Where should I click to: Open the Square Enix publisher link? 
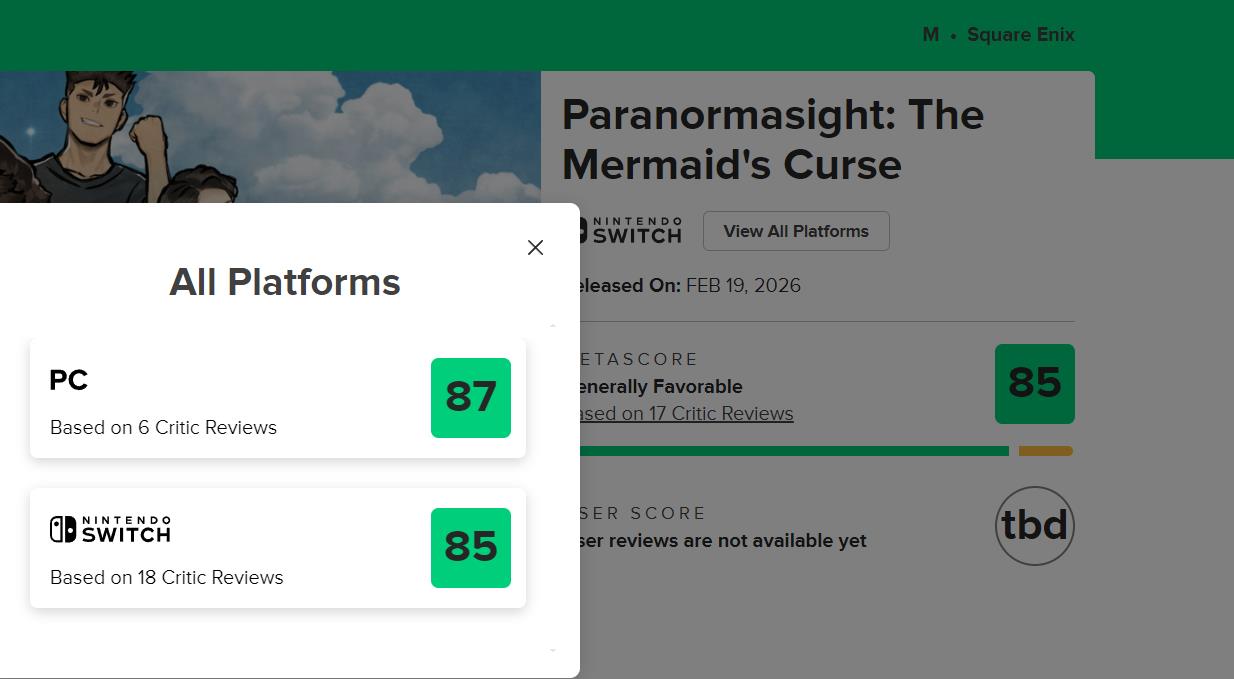point(1020,35)
